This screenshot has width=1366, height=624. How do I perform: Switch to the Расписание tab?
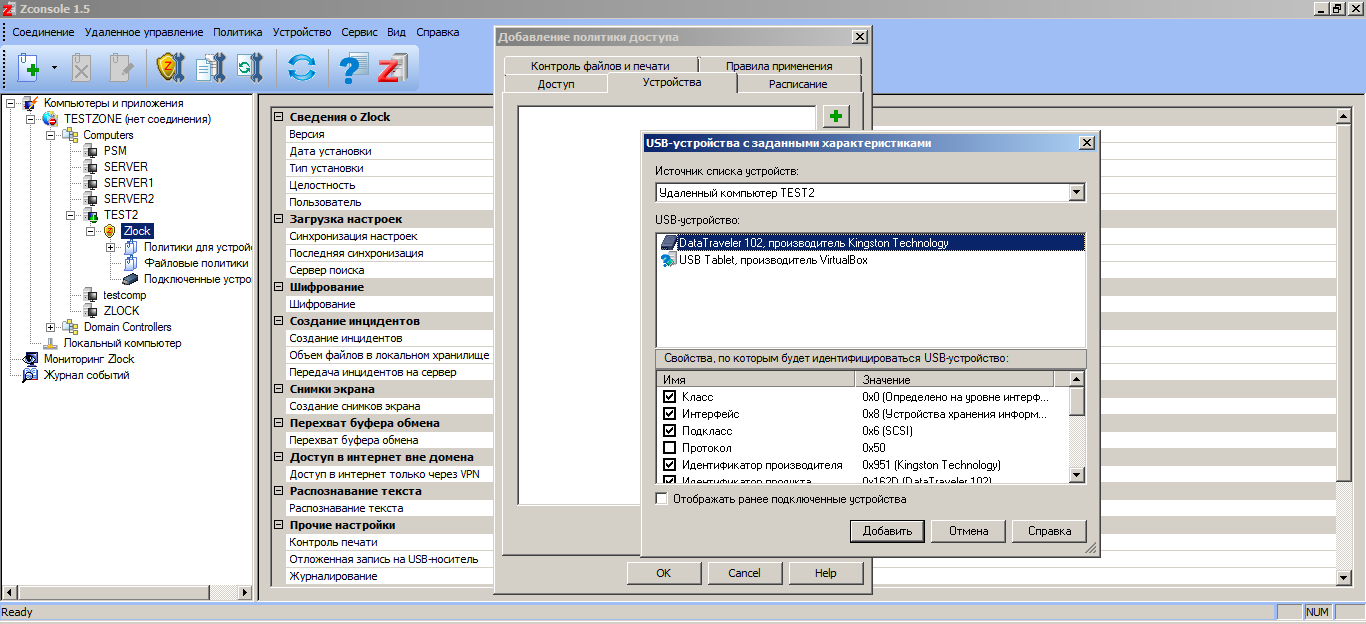(798, 84)
